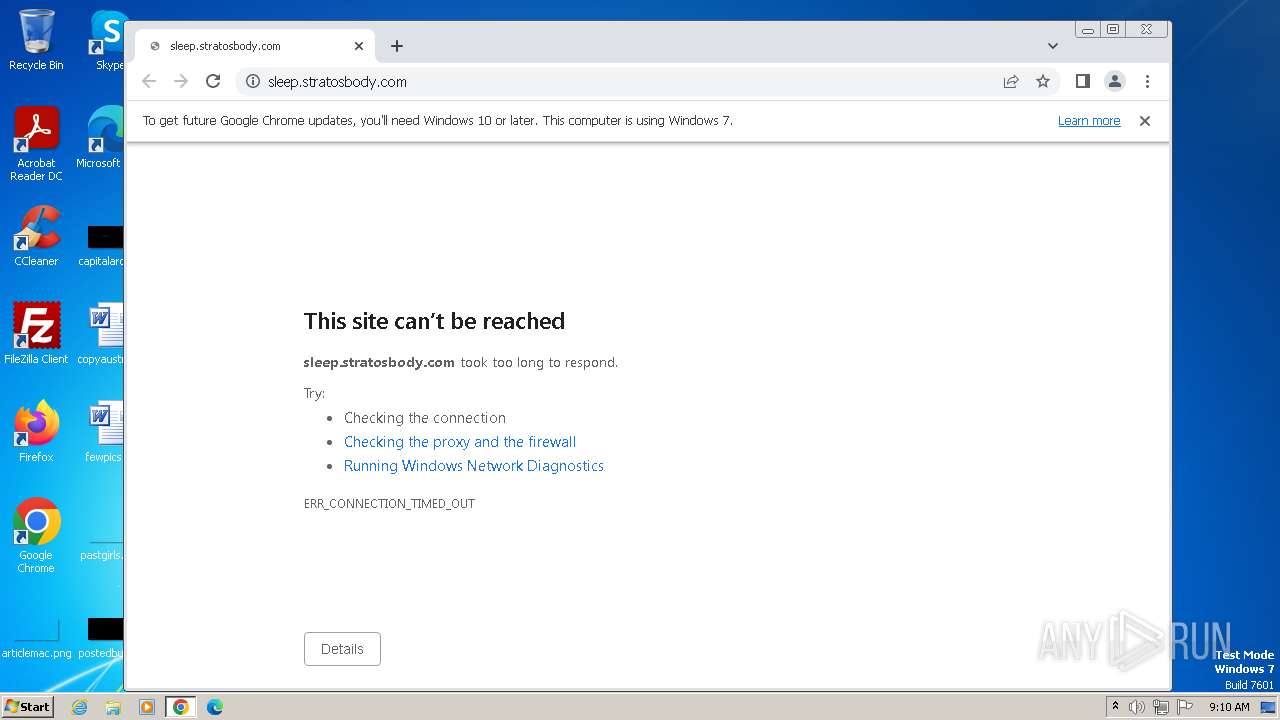The height and width of the screenshot is (720, 1280).
Task: Select the sleep.stratosbody.com tab
Action: pos(255,46)
